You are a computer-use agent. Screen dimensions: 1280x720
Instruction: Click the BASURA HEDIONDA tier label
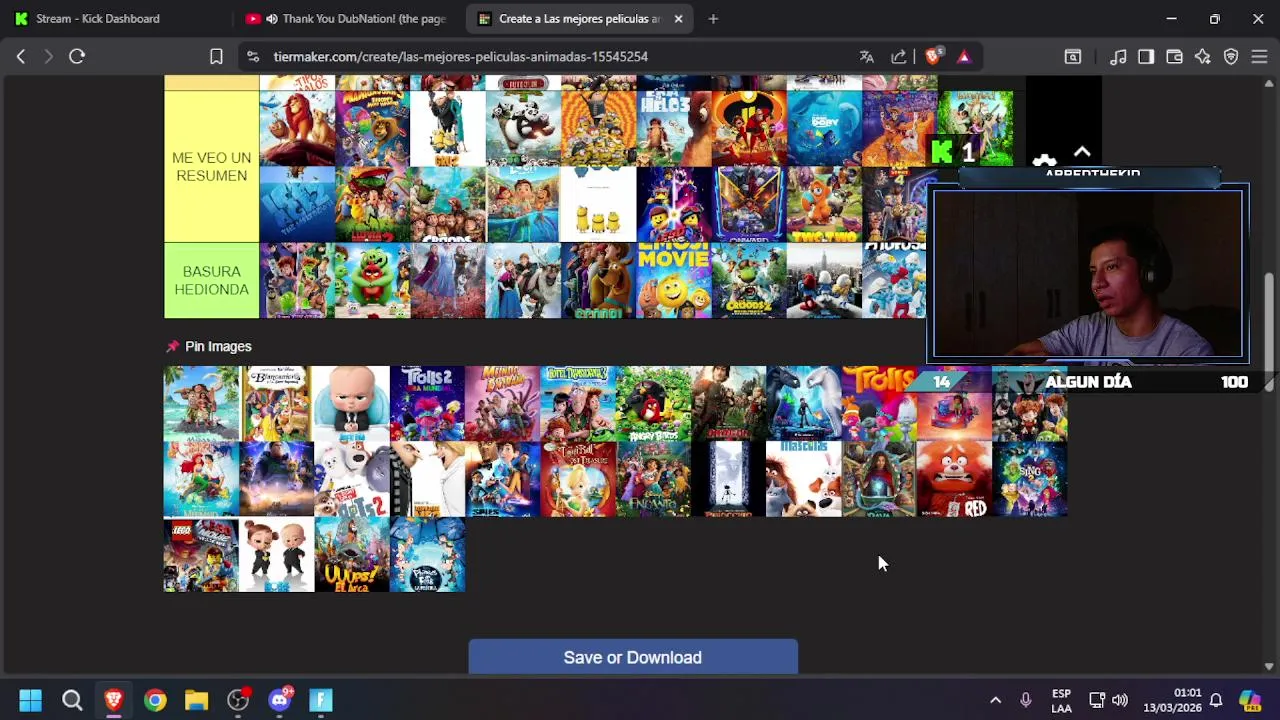[211, 280]
